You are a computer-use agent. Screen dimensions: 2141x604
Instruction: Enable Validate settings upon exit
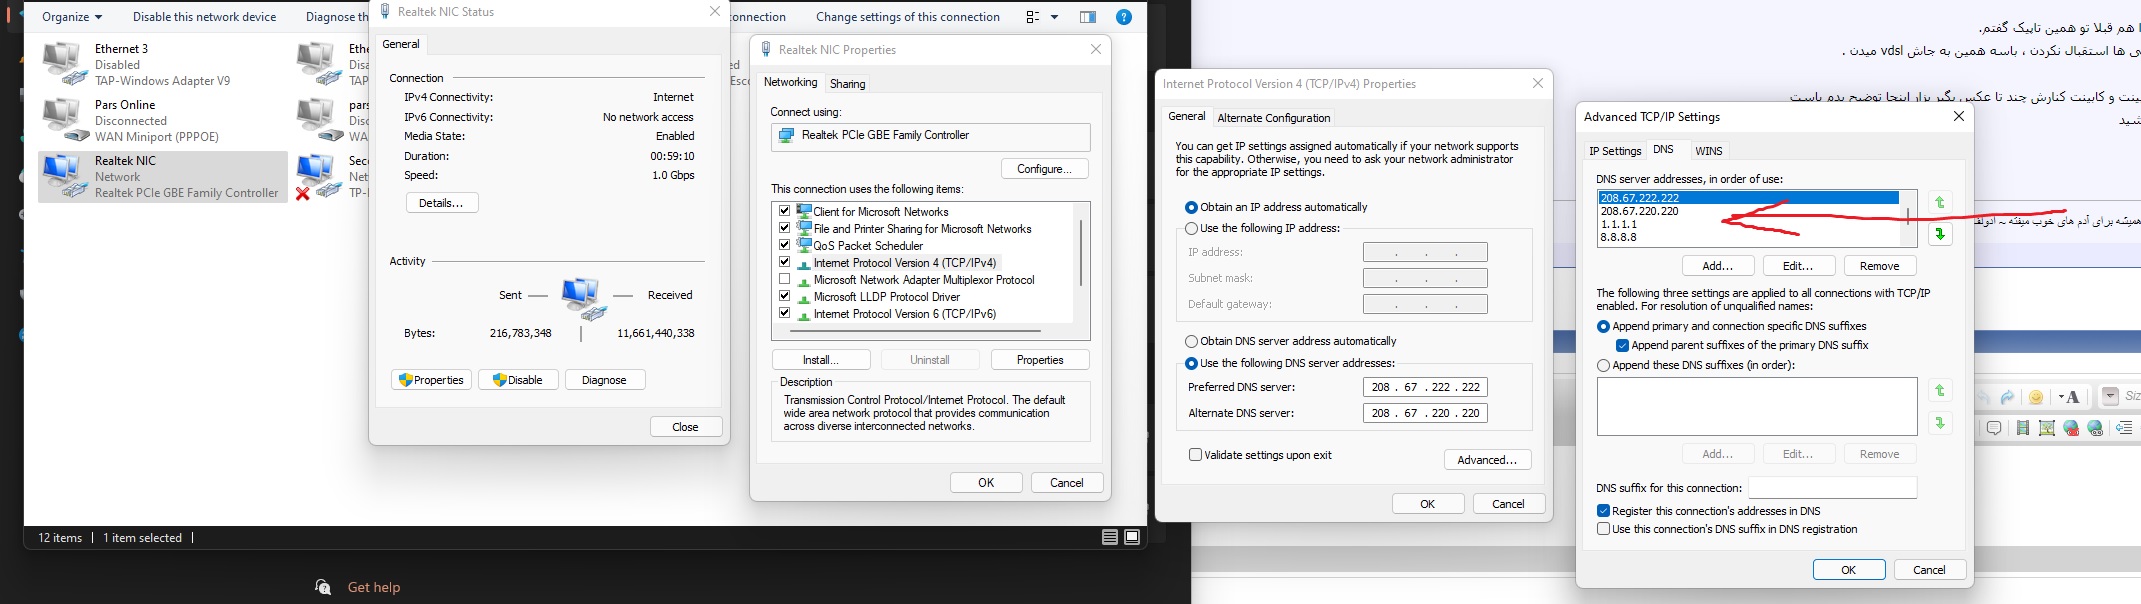click(x=1195, y=454)
